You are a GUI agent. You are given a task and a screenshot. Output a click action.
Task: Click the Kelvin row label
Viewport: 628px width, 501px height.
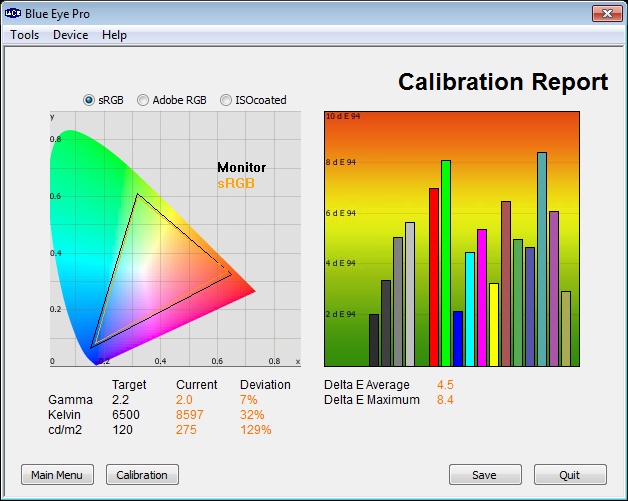click(64, 414)
